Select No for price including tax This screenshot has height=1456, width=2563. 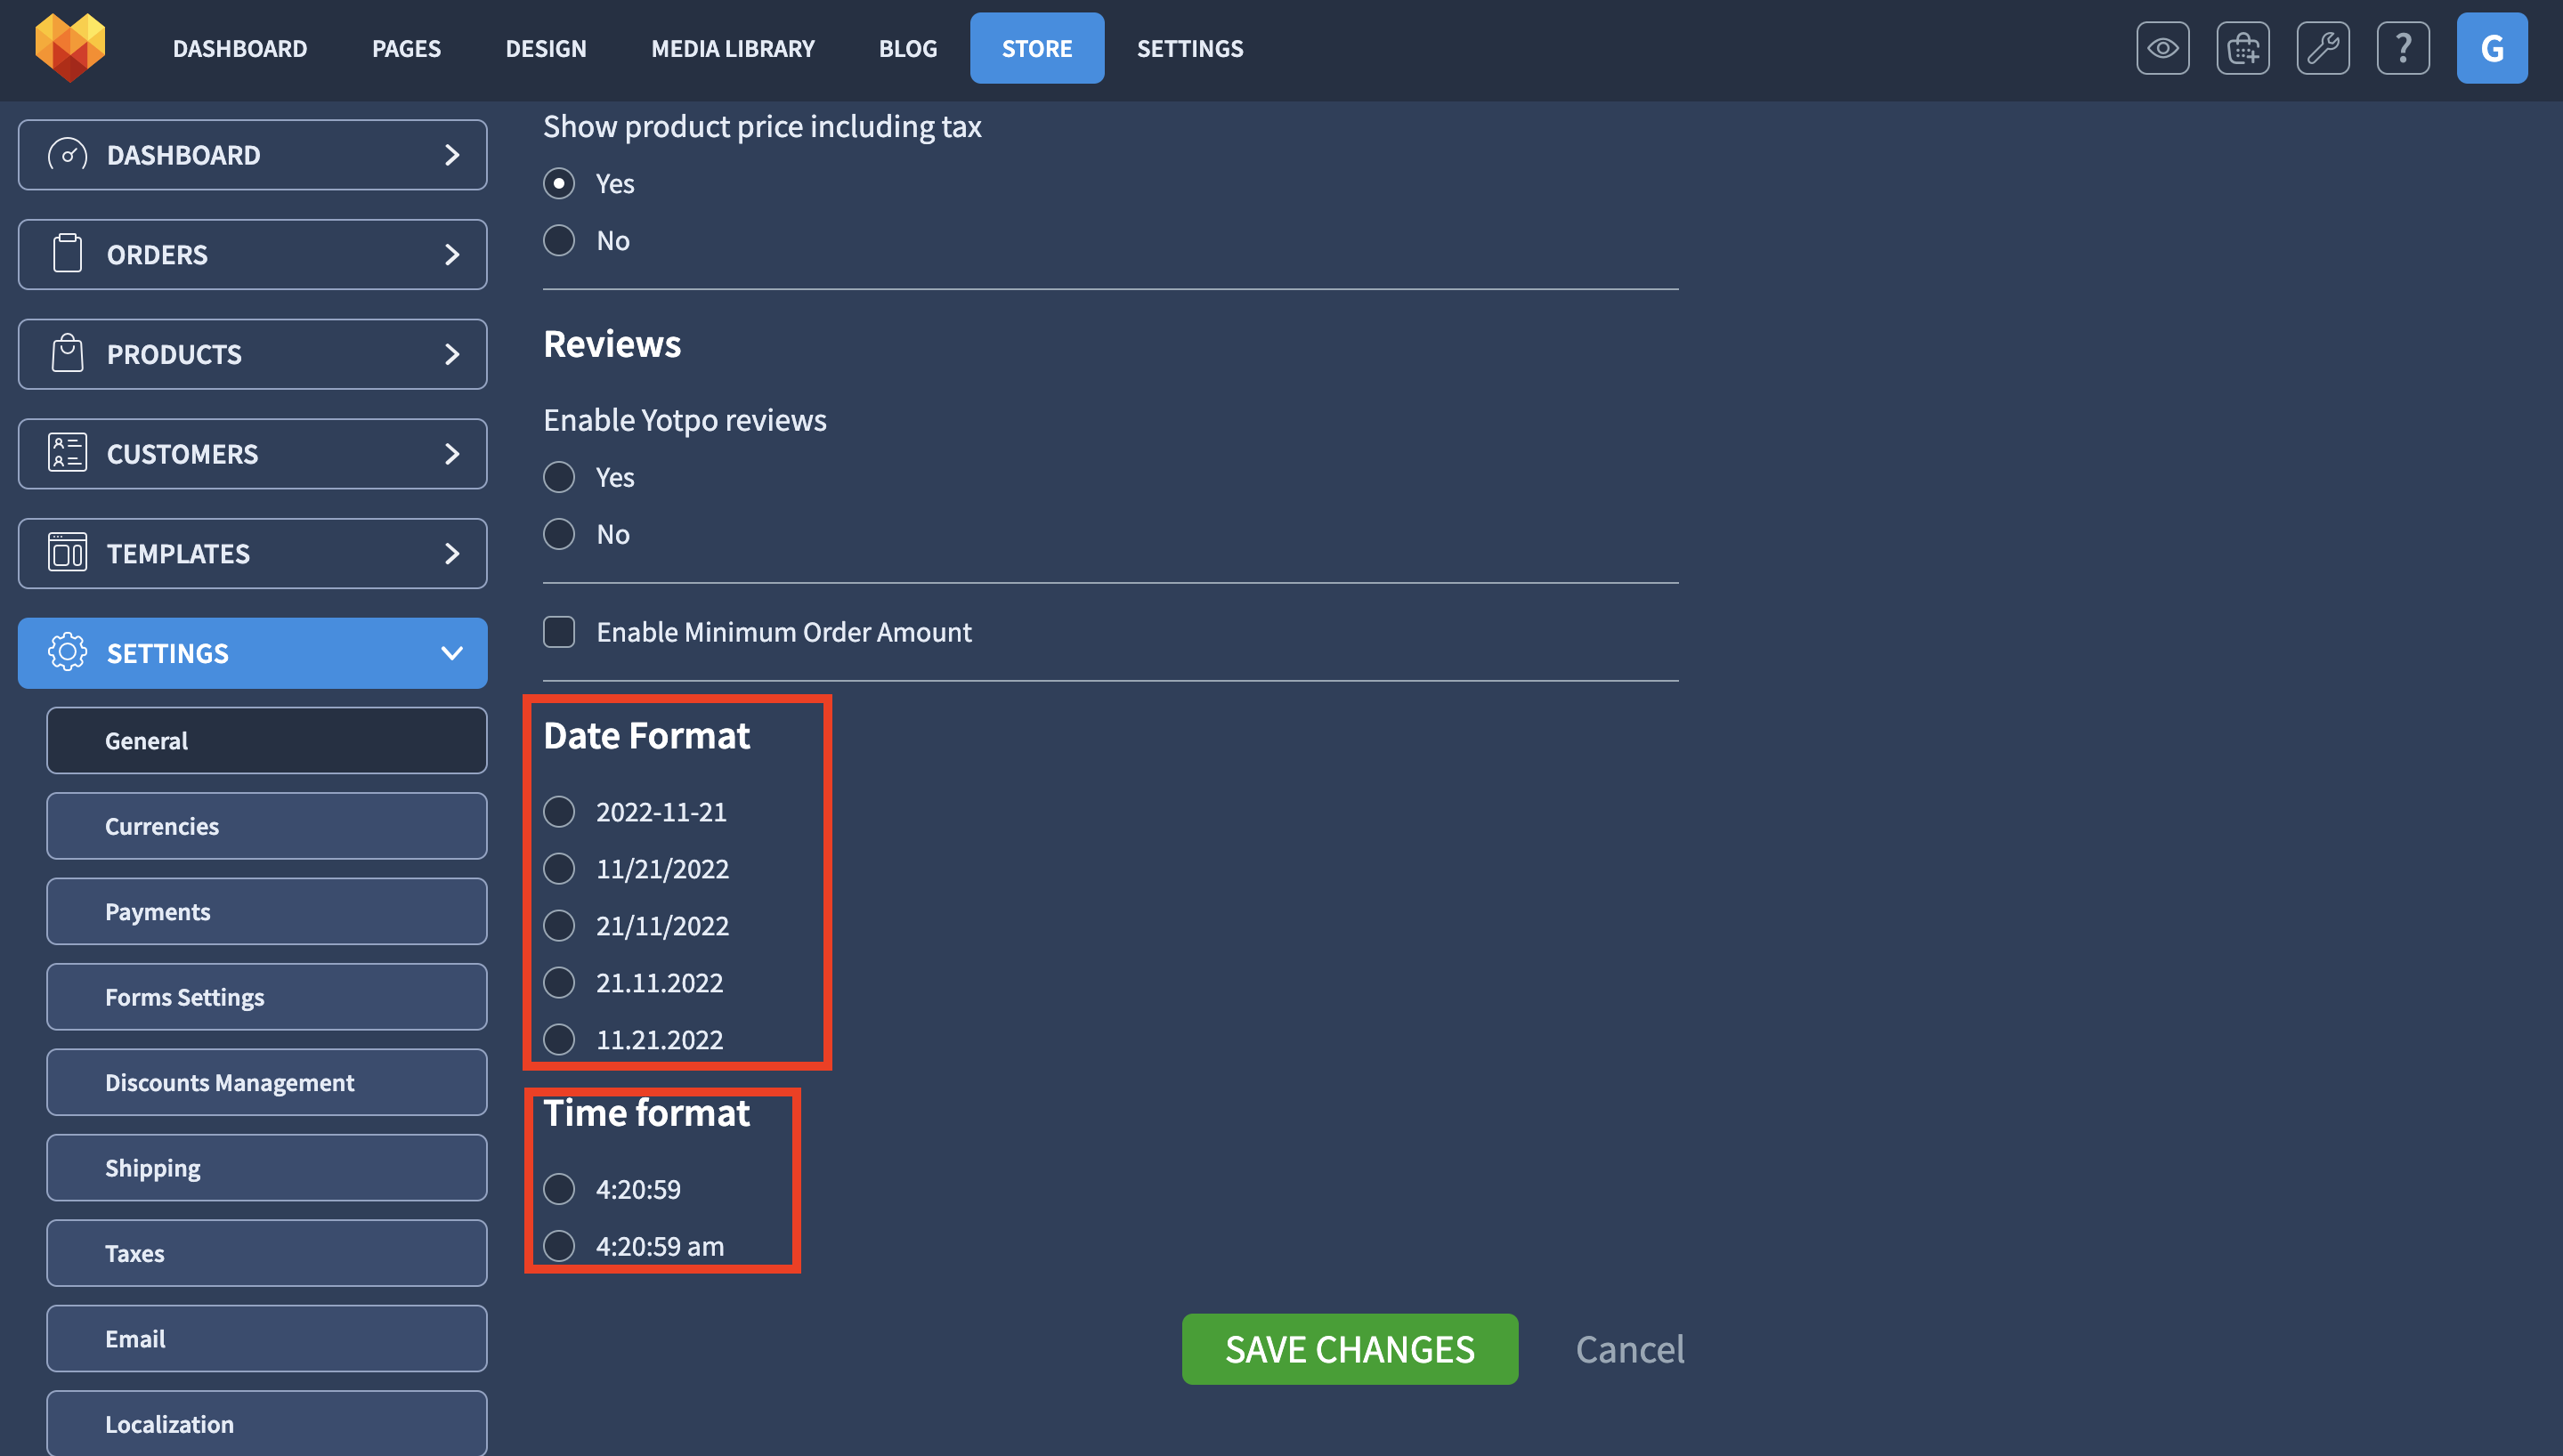coord(558,240)
